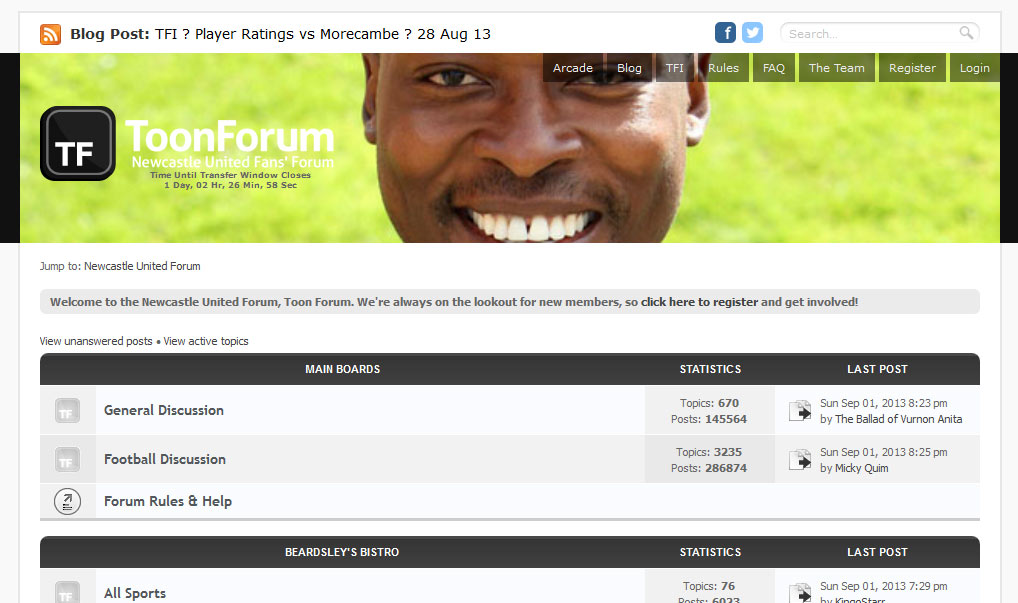
Task: Open the TFI Player Ratings blog post link
Action: (323, 34)
